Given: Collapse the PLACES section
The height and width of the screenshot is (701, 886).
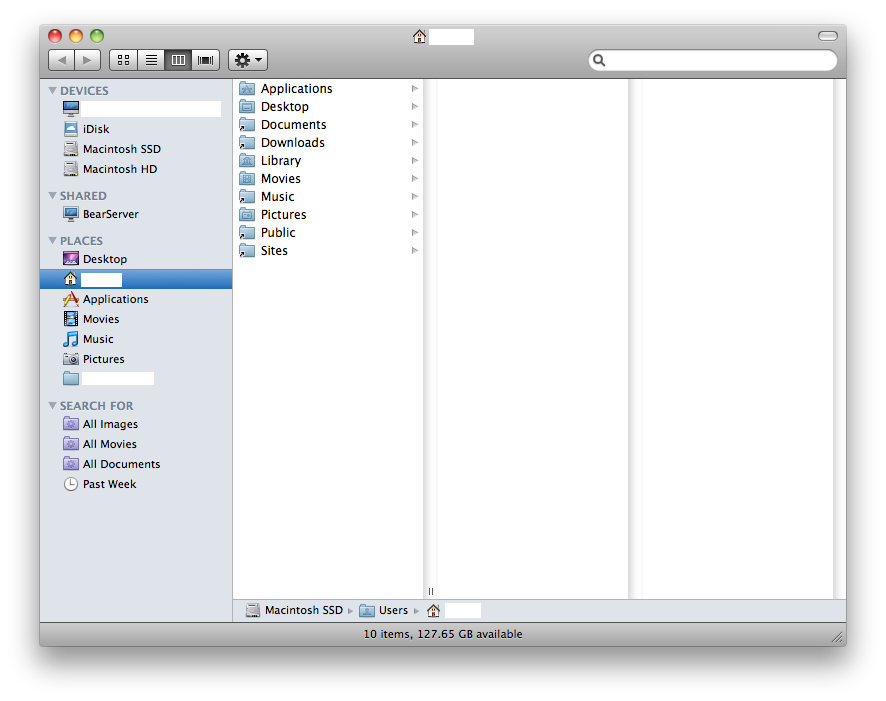Looking at the screenshot, I should pyautogui.click(x=53, y=241).
